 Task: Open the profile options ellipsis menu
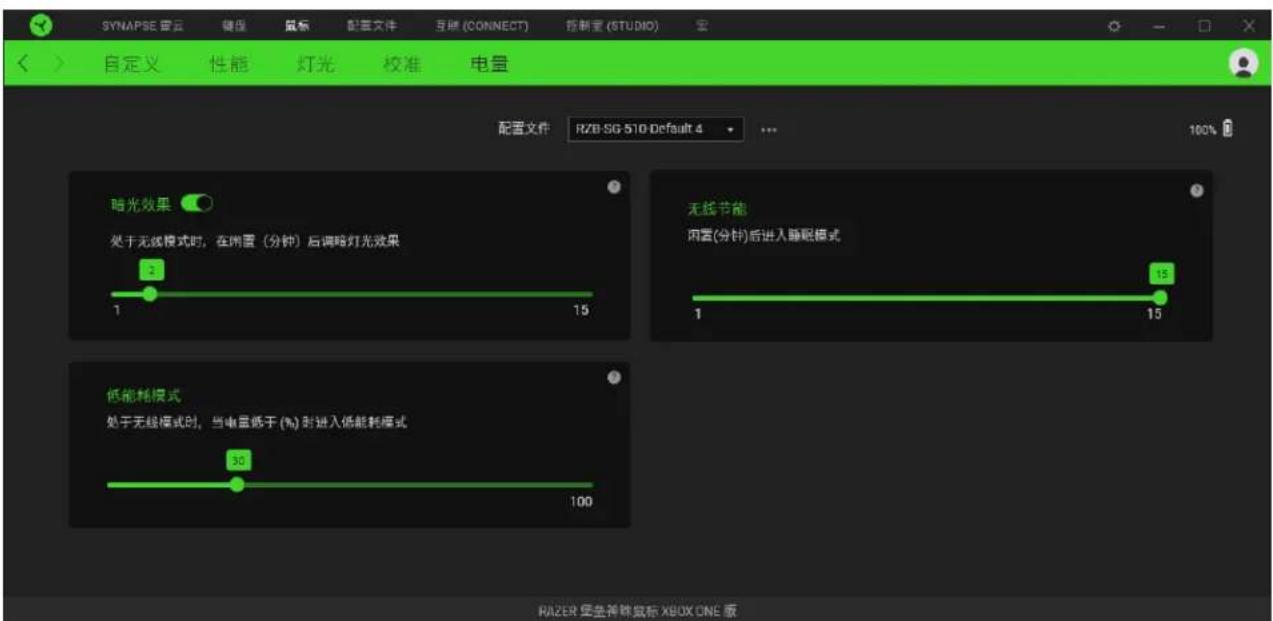pos(769,130)
